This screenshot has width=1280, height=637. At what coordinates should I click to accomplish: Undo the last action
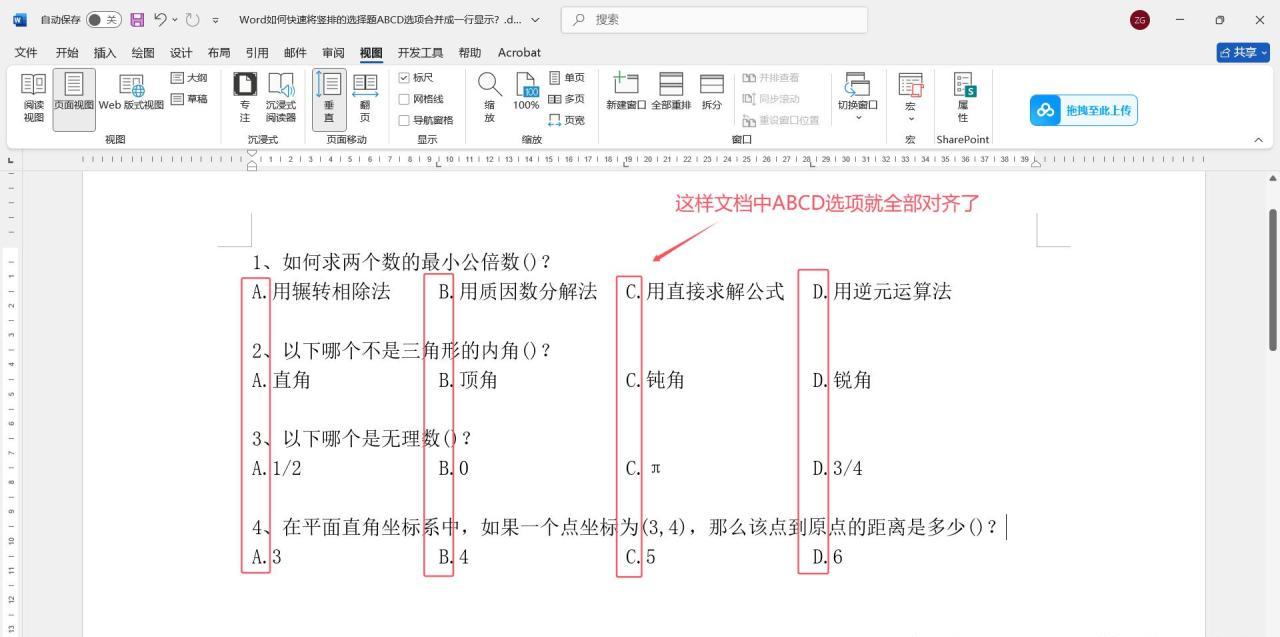(x=160, y=20)
